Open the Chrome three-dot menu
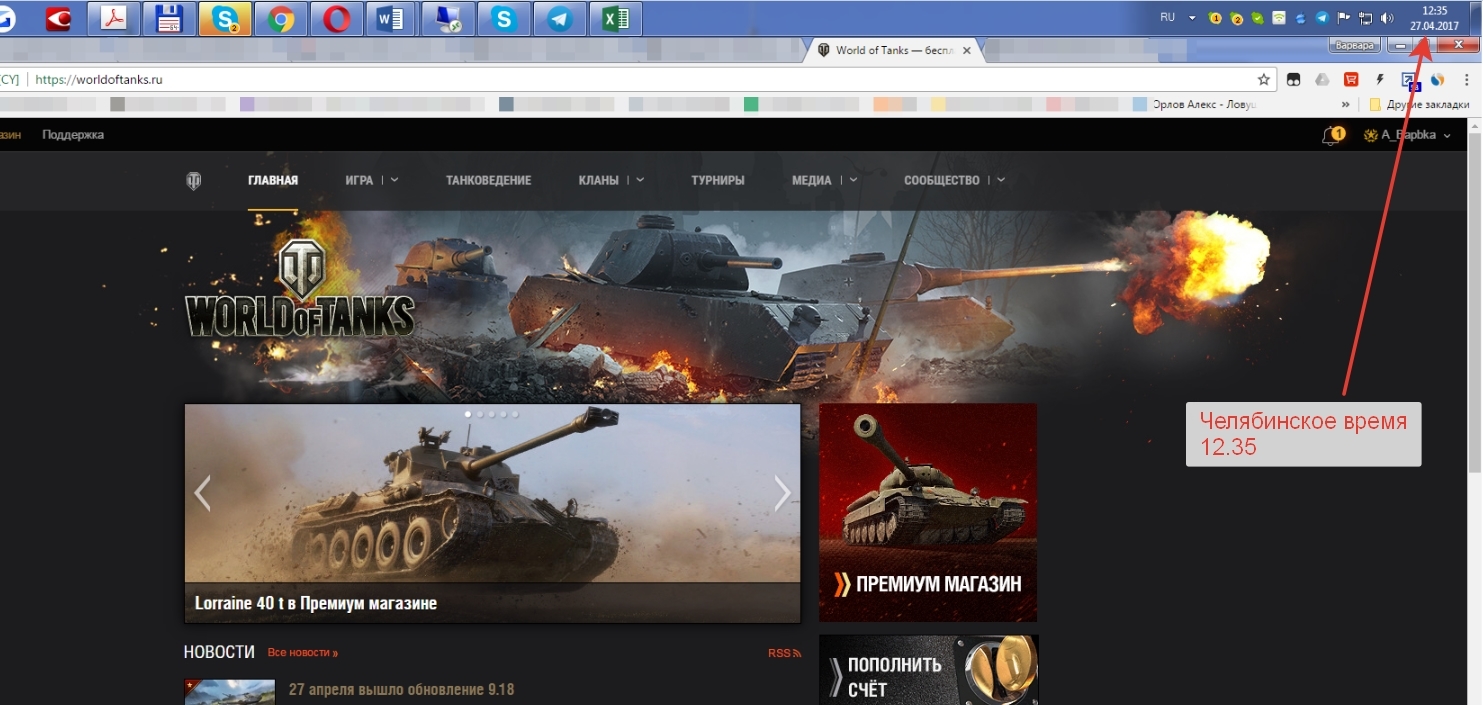Screen dimensions: 1483x705 point(1466,79)
